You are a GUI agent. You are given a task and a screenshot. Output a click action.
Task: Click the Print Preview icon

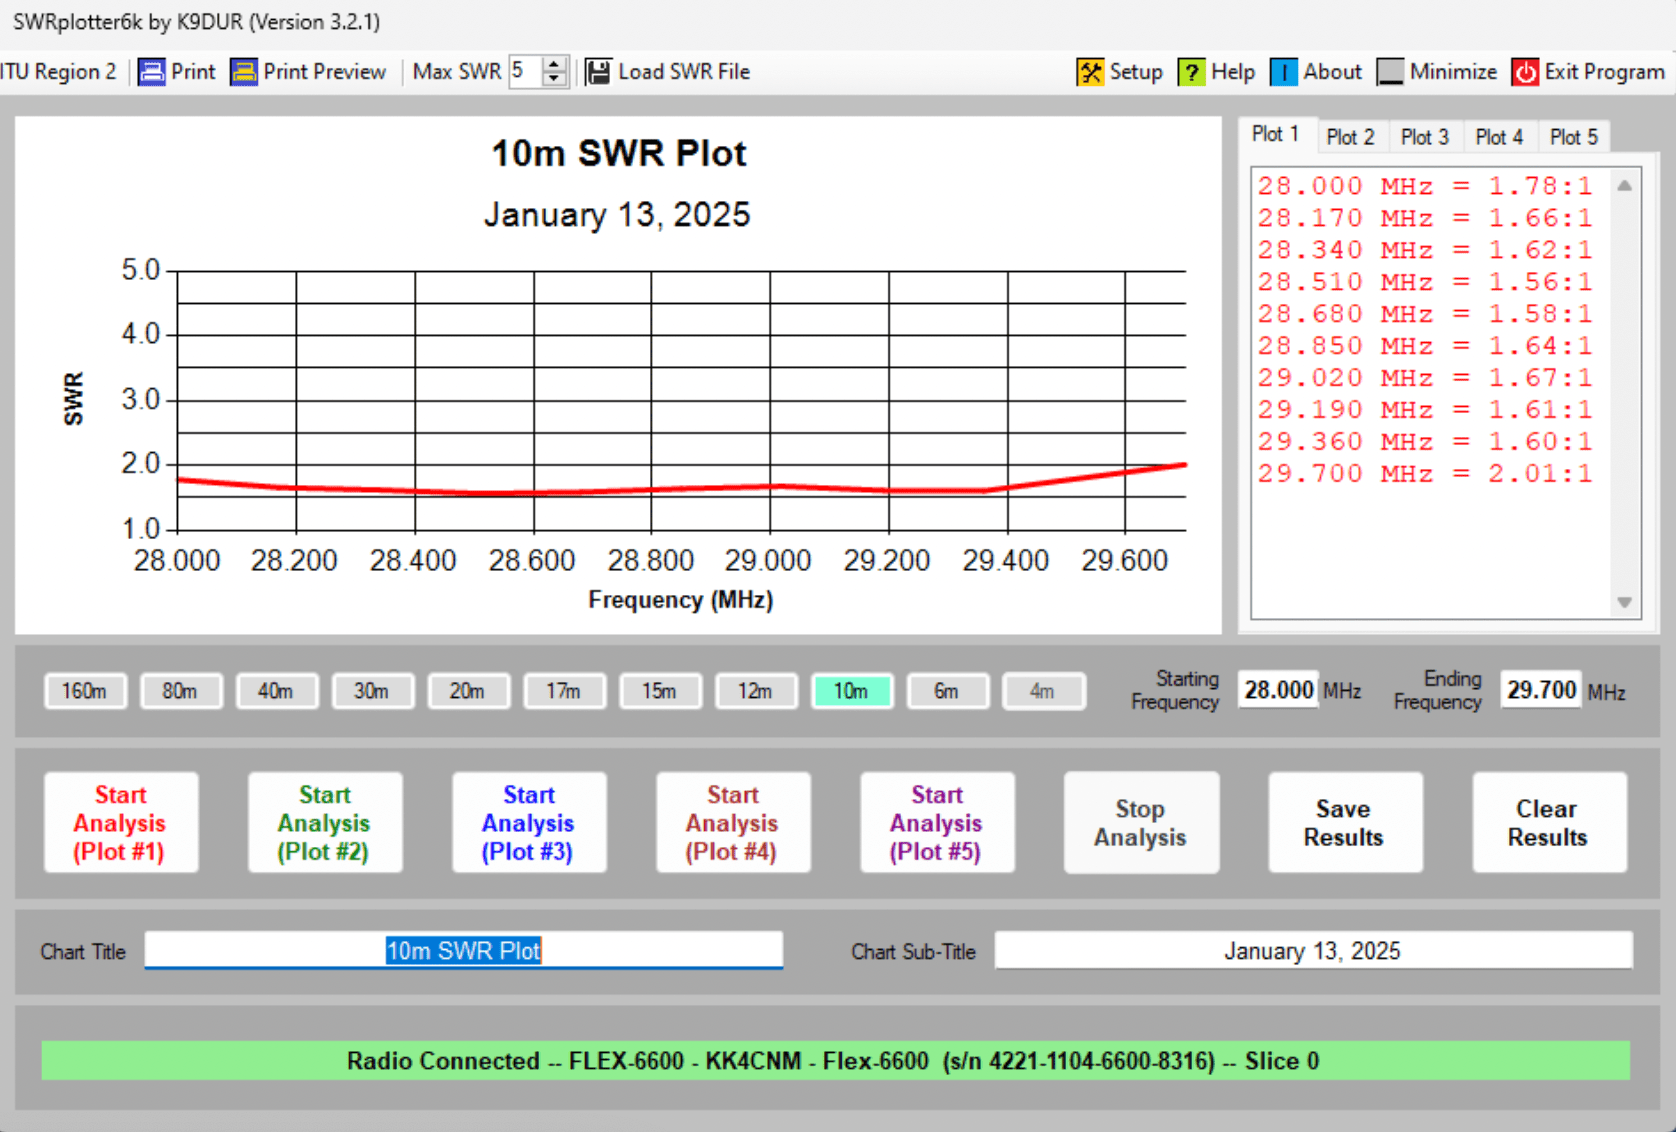(243, 72)
